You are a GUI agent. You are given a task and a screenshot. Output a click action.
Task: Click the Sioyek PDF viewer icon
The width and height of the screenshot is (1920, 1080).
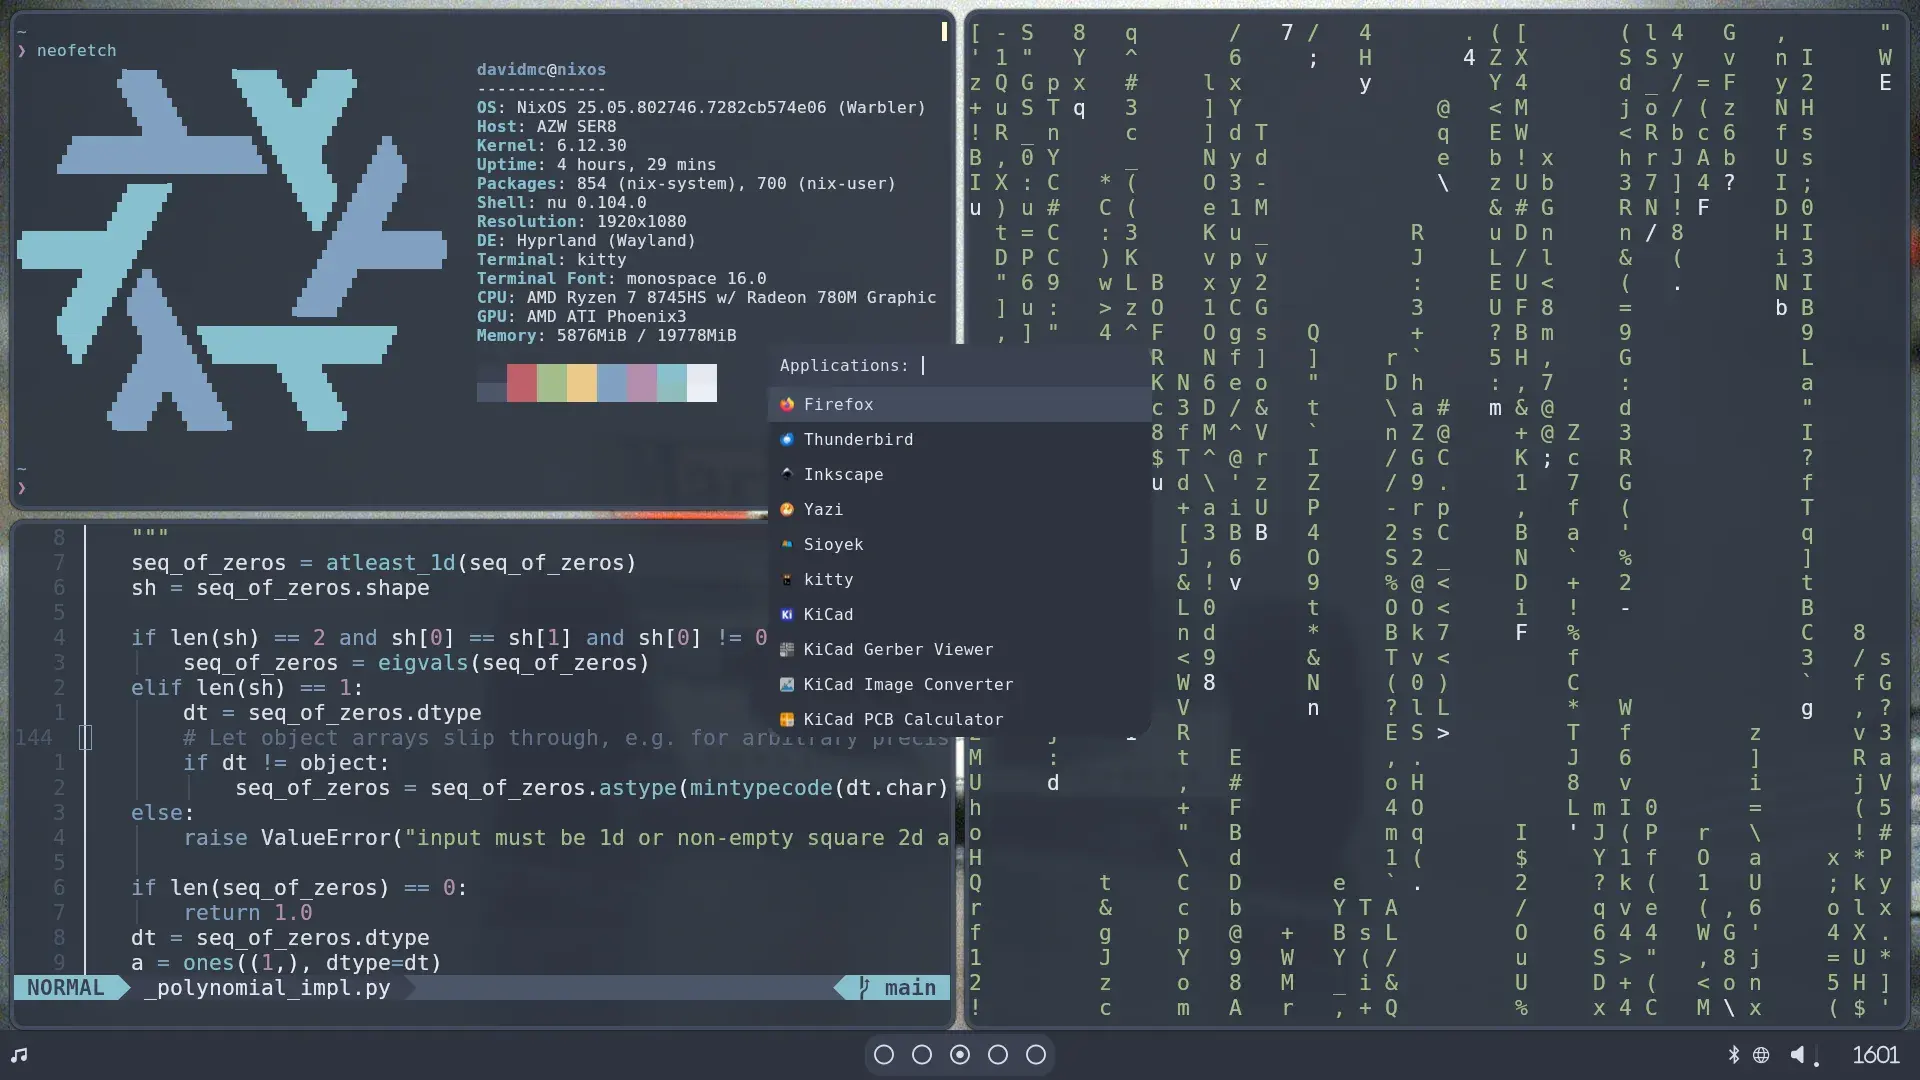[787, 544]
